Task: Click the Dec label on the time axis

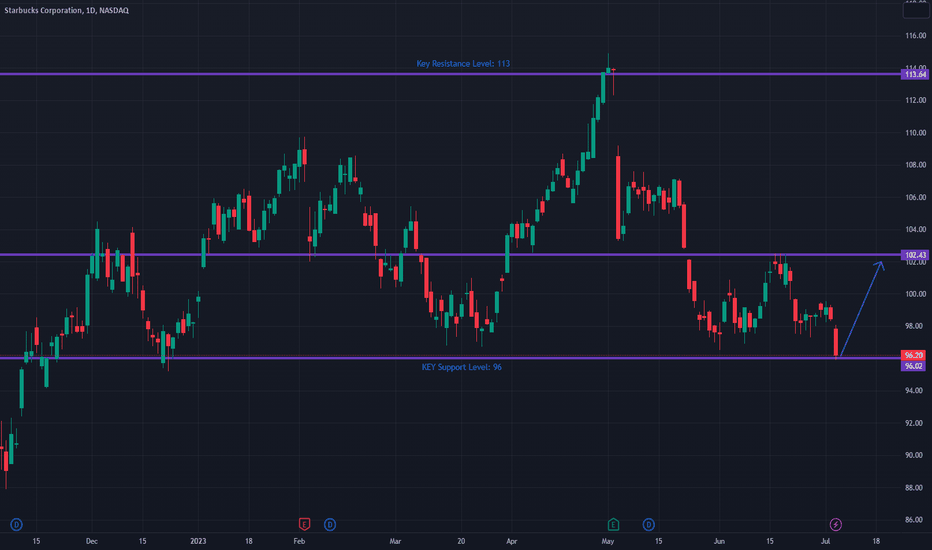Action: click(x=92, y=541)
